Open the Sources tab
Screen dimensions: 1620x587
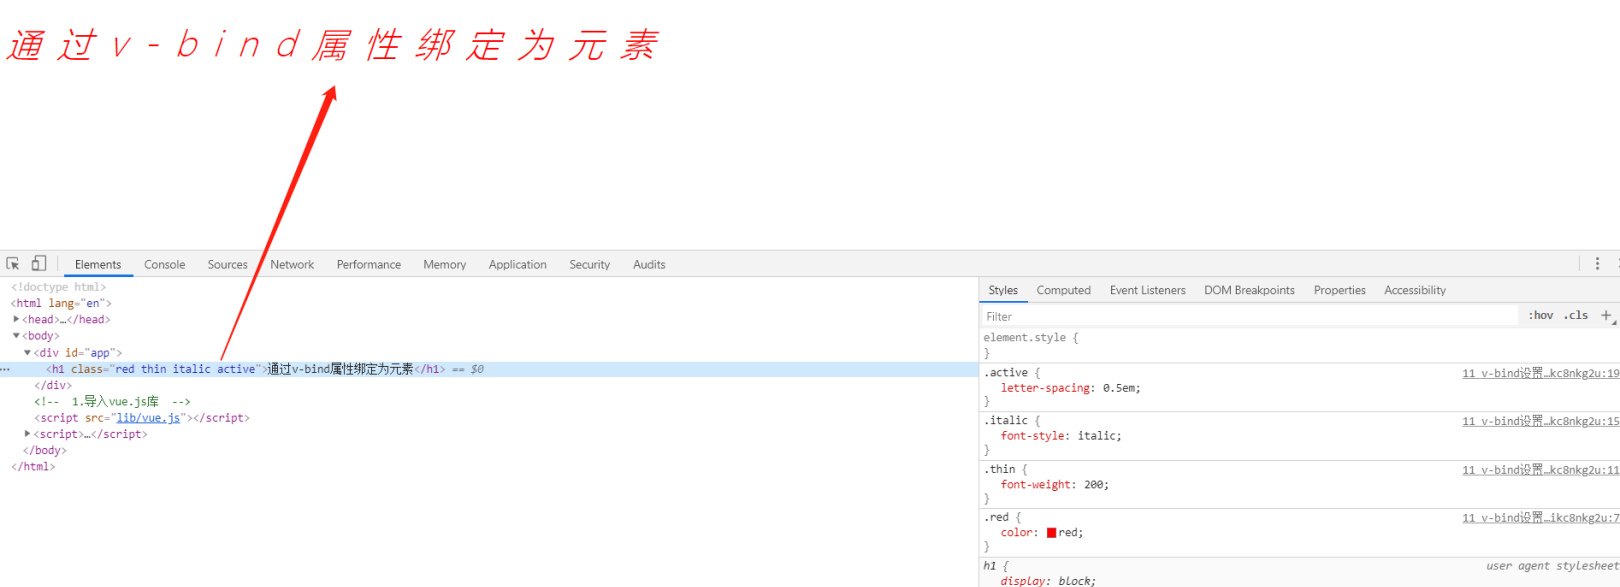[228, 265]
